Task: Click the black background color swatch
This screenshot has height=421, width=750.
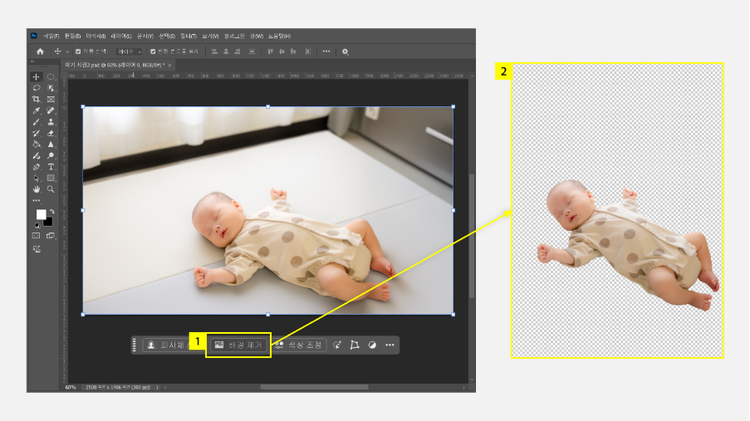Action: [x=49, y=222]
